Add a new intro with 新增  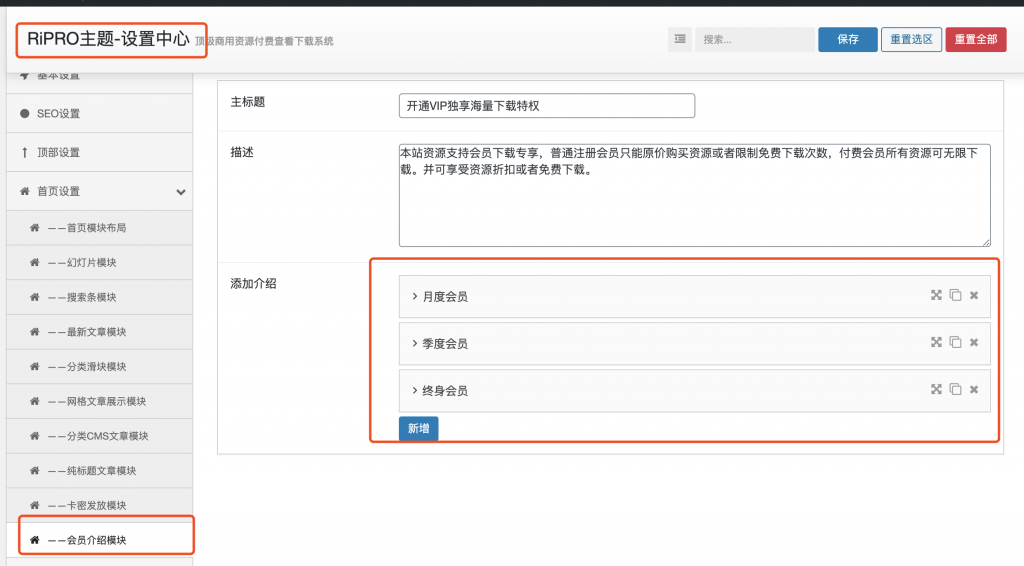click(x=419, y=428)
